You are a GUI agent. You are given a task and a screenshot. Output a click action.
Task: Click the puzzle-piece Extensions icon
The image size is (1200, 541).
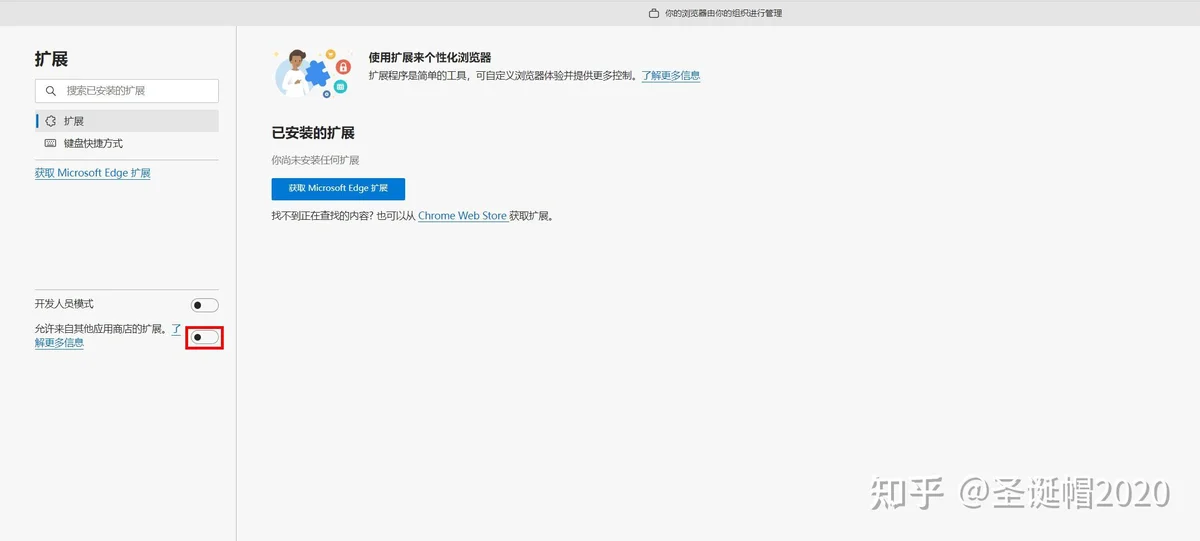[x=51, y=121]
